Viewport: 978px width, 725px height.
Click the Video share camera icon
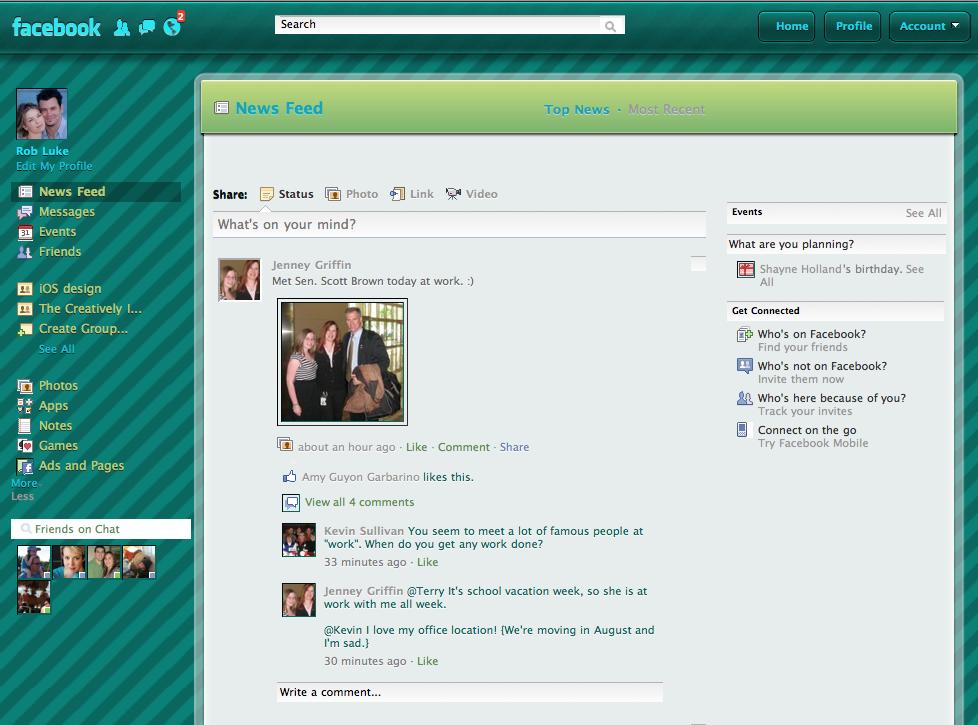(x=453, y=194)
